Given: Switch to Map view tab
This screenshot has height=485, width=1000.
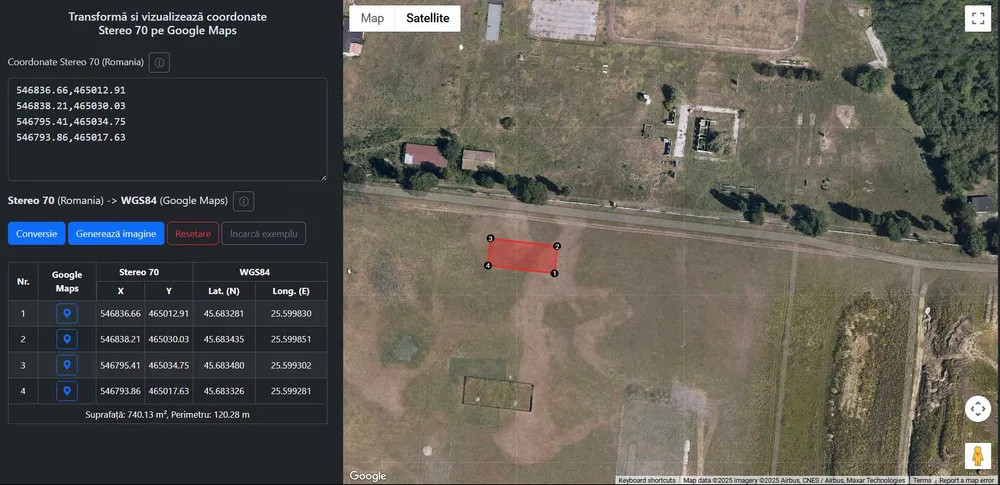Looking at the screenshot, I should coord(372,18).
